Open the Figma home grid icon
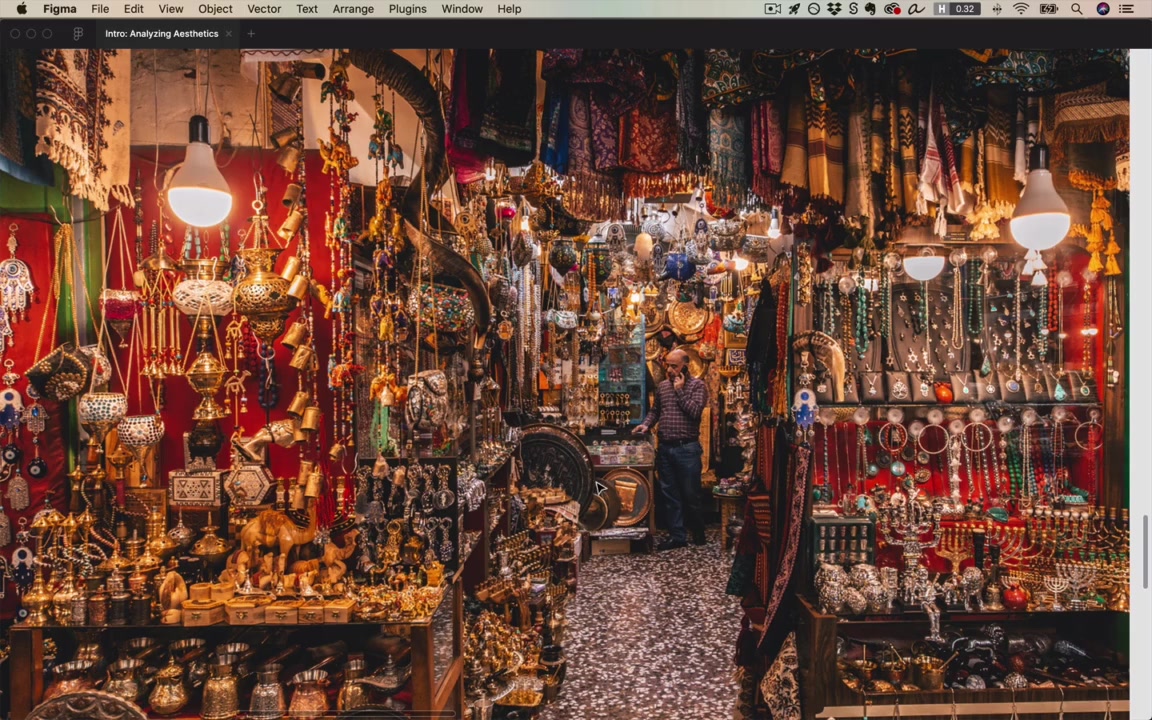 pos(78,34)
